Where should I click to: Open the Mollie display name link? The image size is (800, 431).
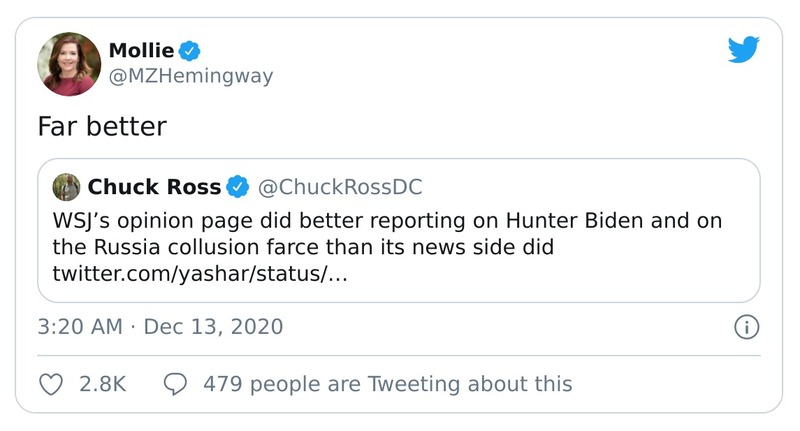(142, 49)
